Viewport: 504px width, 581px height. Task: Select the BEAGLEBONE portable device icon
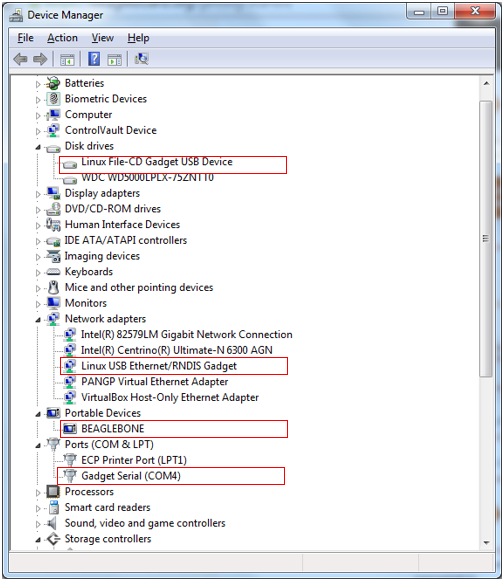[70, 429]
